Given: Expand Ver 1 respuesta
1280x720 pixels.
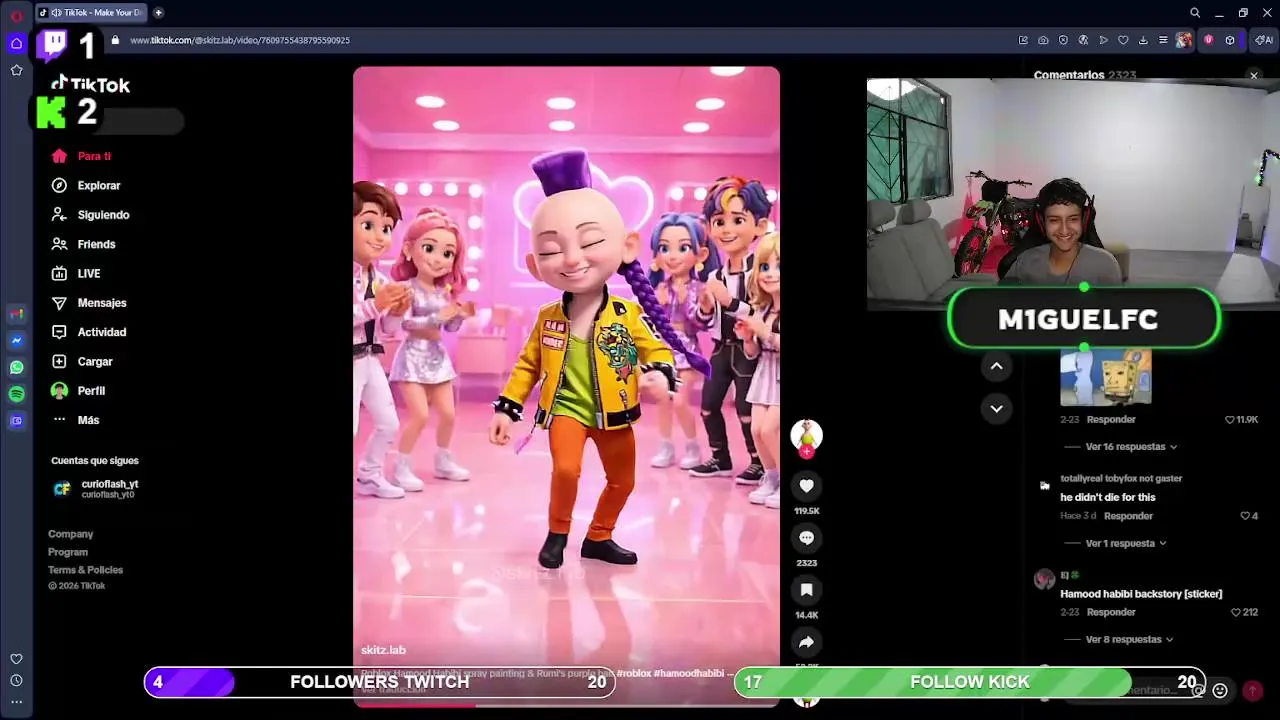Looking at the screenshot, I should (x=1126, y=543).
